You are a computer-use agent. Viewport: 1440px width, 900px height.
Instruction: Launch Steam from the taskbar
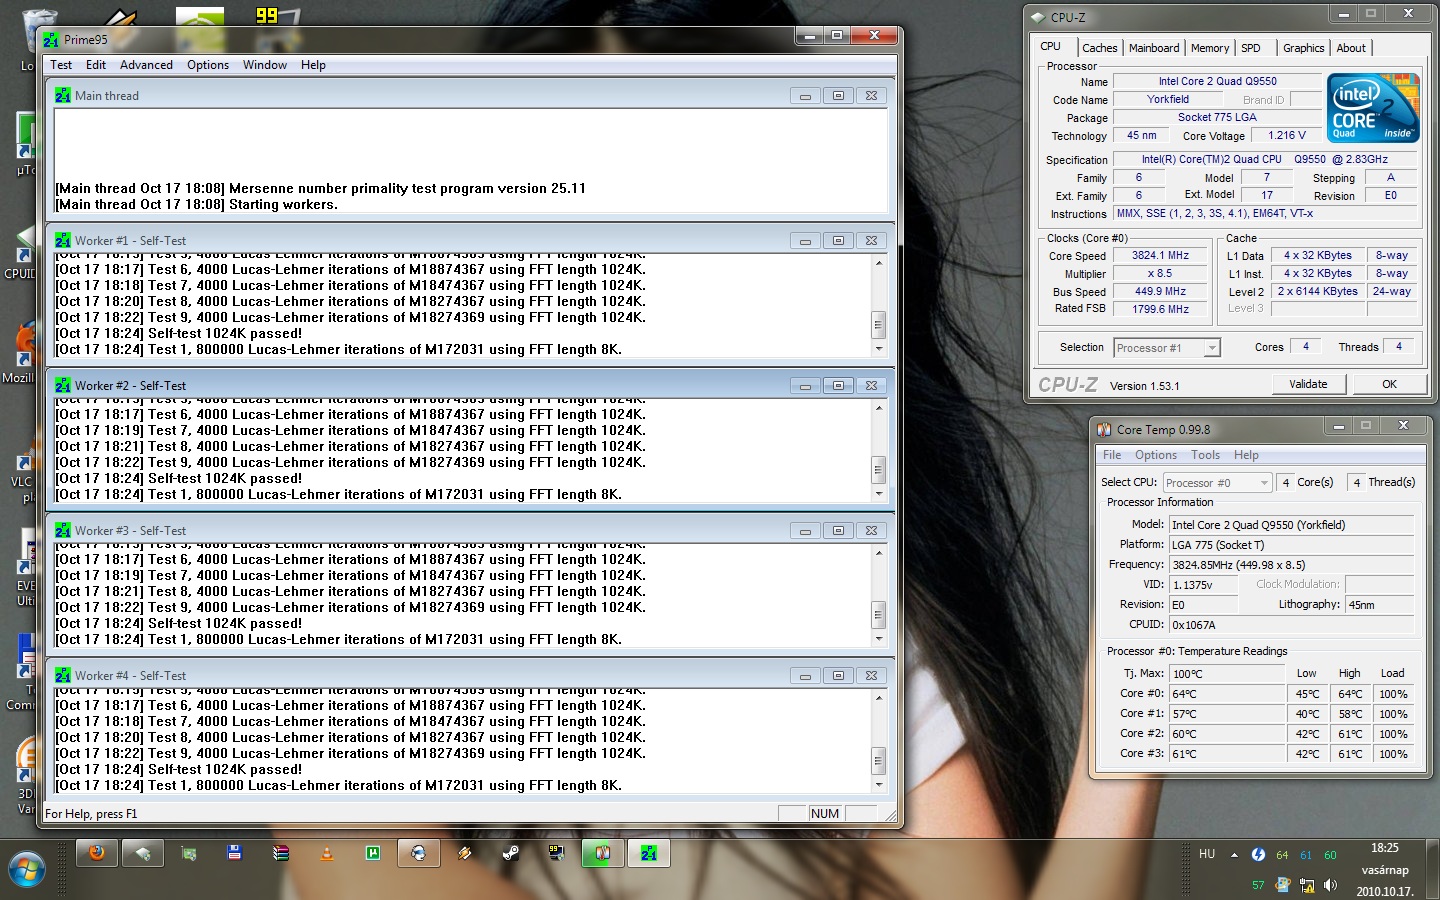tap(510, 853)
